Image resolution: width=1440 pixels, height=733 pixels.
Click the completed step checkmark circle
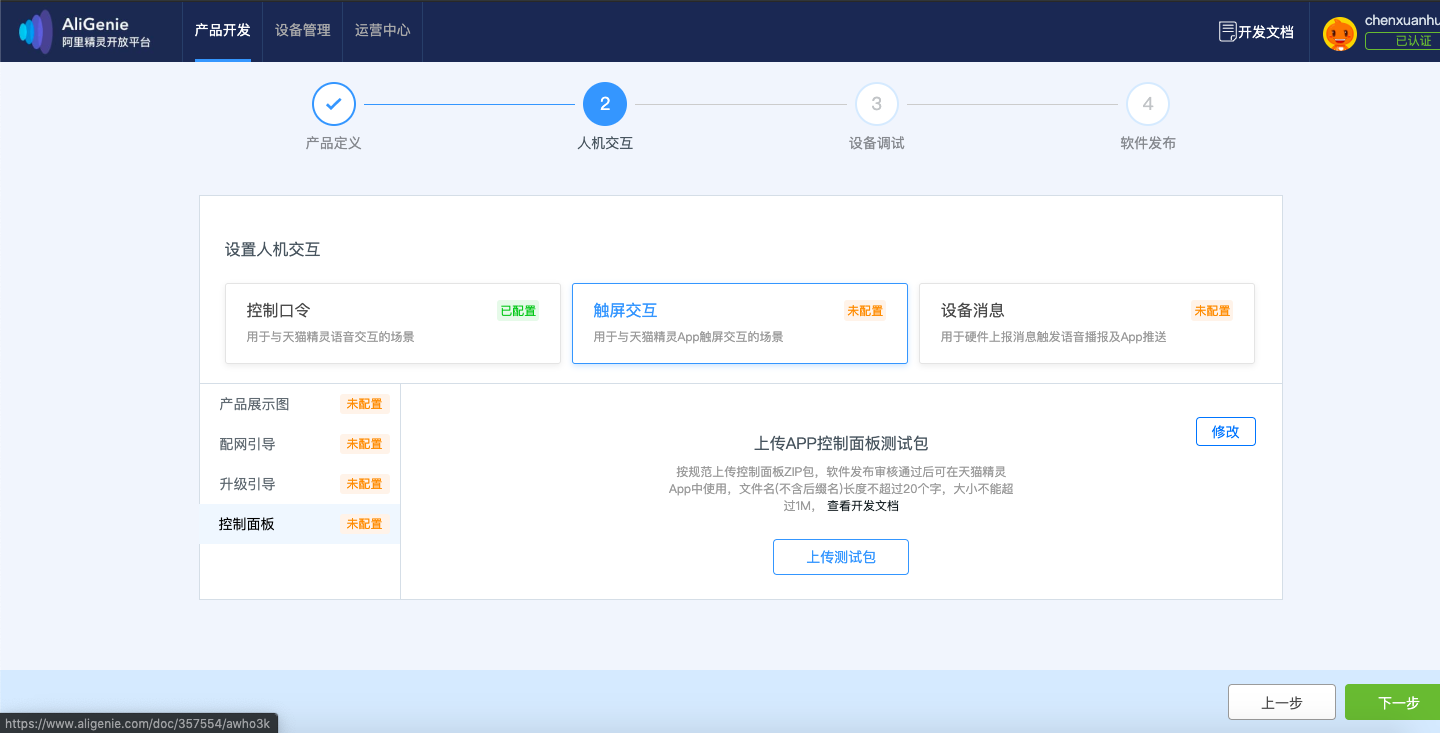[334, 104]
